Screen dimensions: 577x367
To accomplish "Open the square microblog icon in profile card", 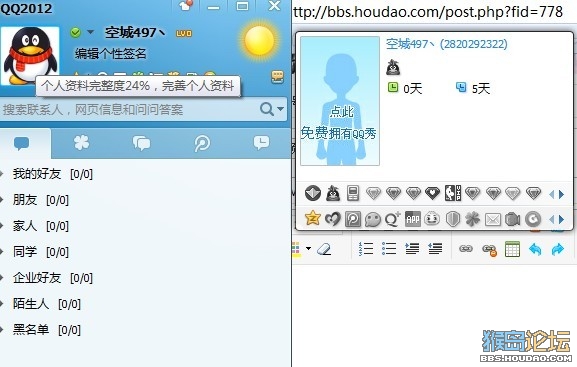I will [353, 219].
